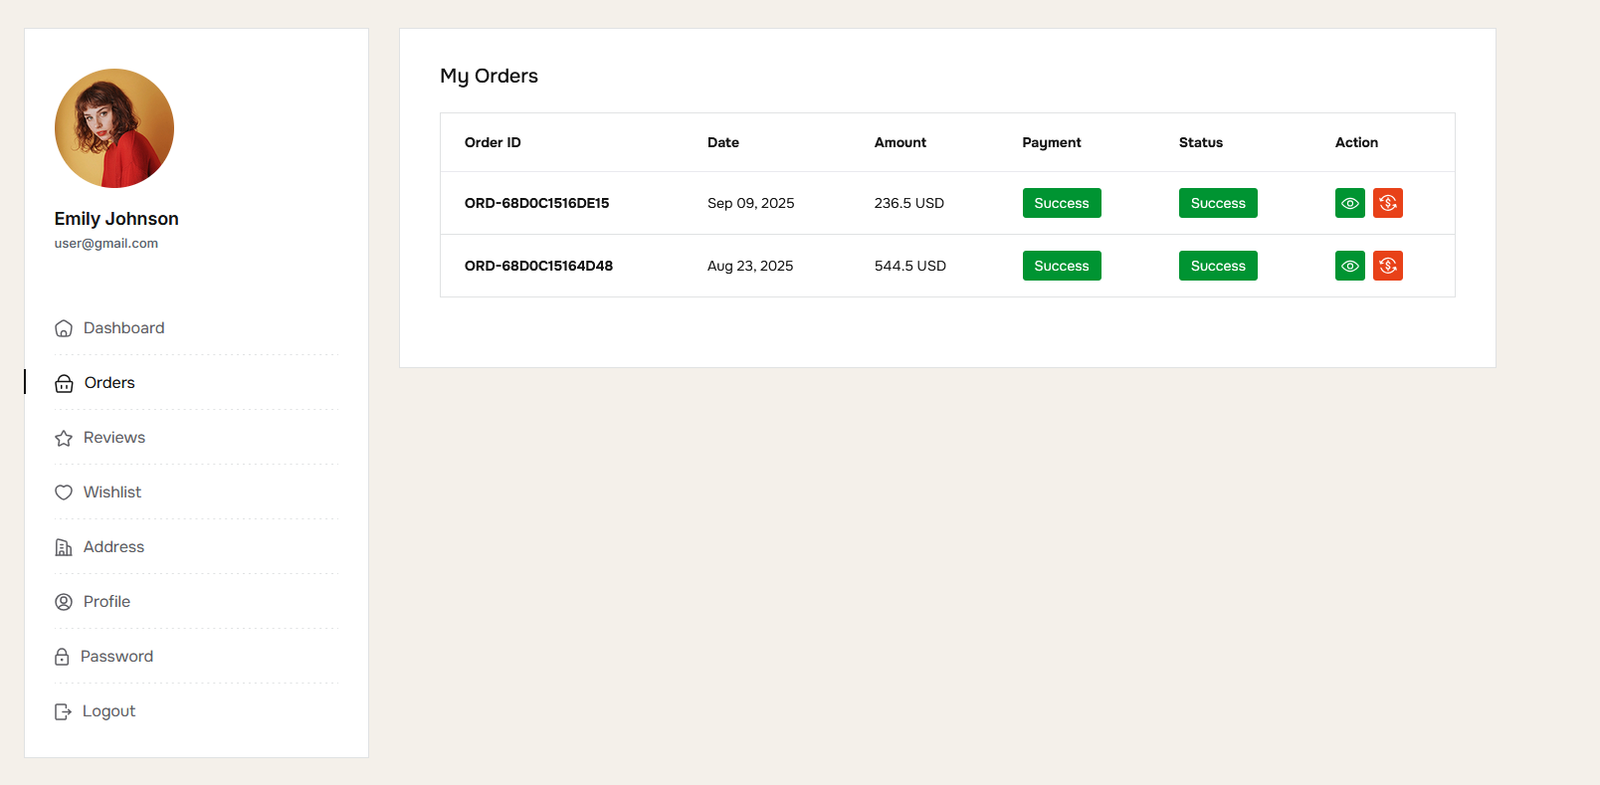View details of order ORD-68D0C15164D48
Image resolution: width=1600 pixels, height=785 pixels.
coord(1349,266)
